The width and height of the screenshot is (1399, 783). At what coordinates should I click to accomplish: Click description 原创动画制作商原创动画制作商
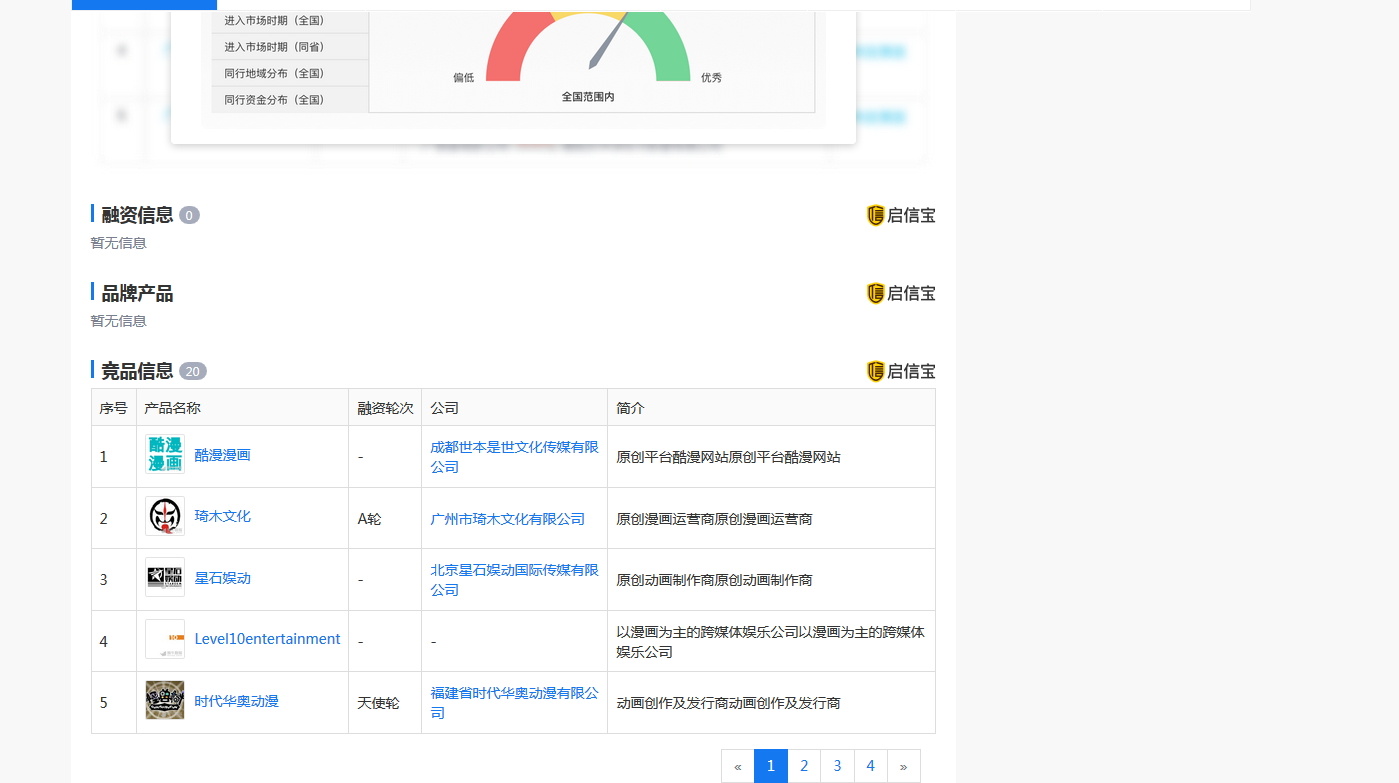pos(715,580)
